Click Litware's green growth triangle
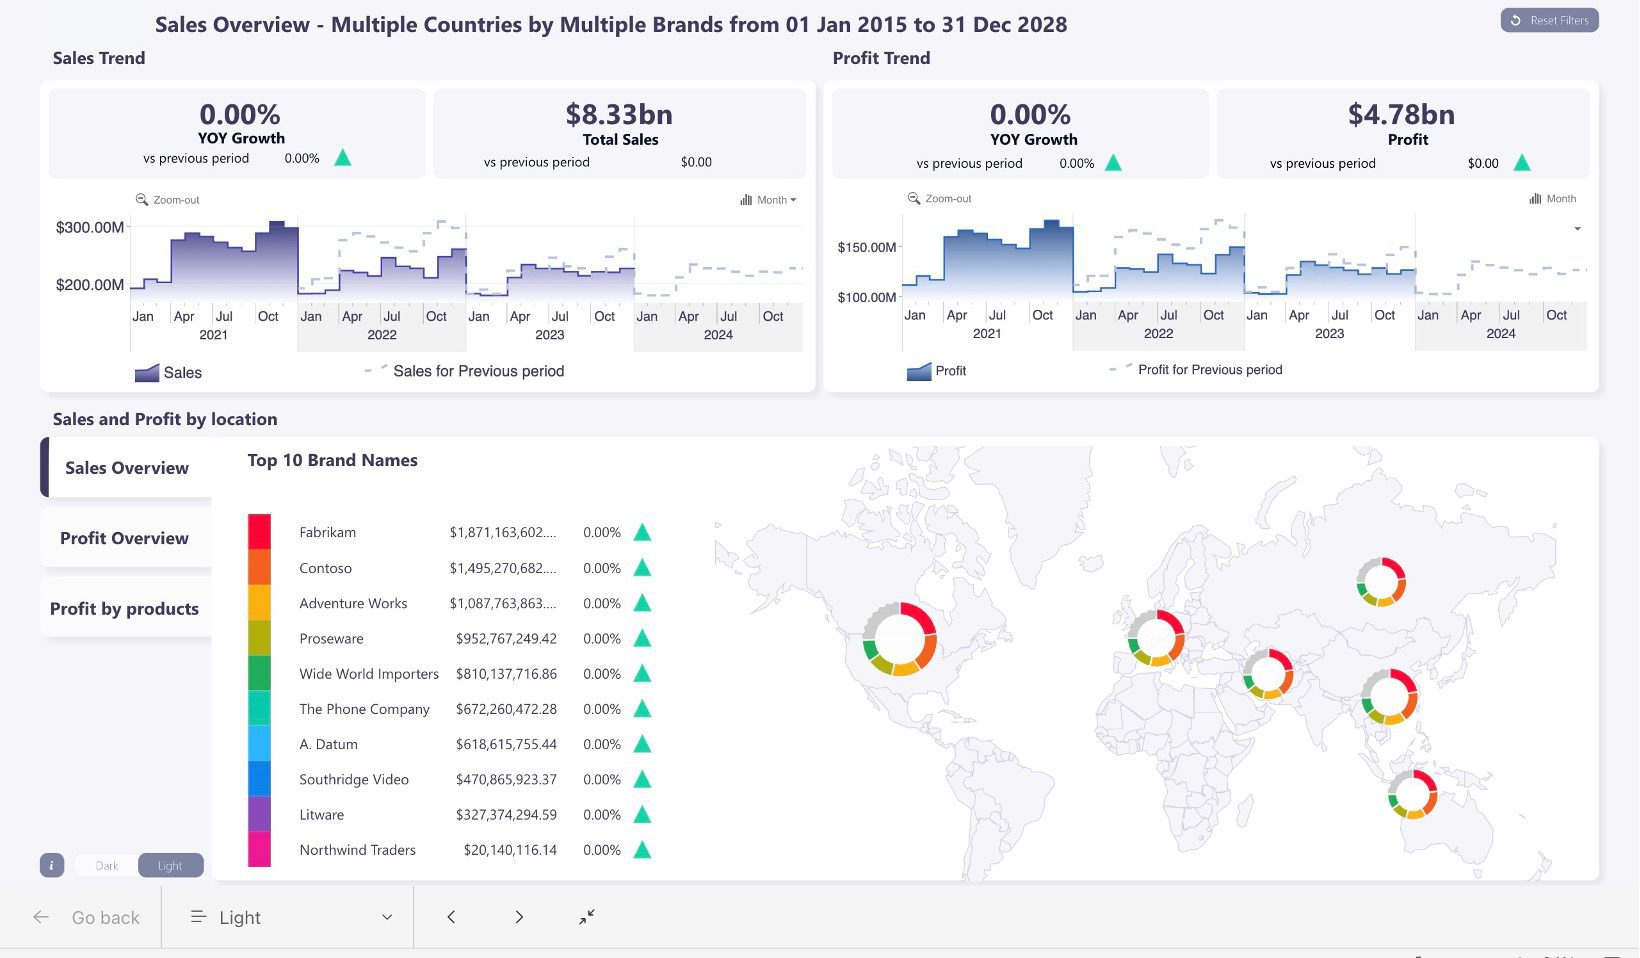1640x958 pixels. 642,814
